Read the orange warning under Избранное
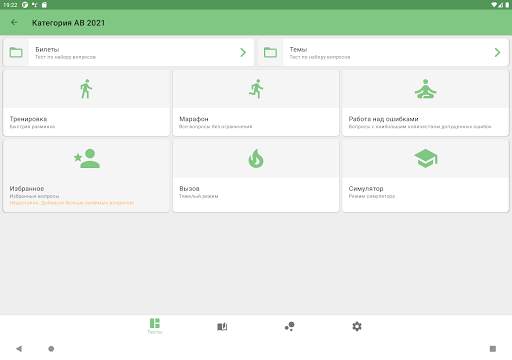Screen dimensions: 512x360 pos(72,203)
